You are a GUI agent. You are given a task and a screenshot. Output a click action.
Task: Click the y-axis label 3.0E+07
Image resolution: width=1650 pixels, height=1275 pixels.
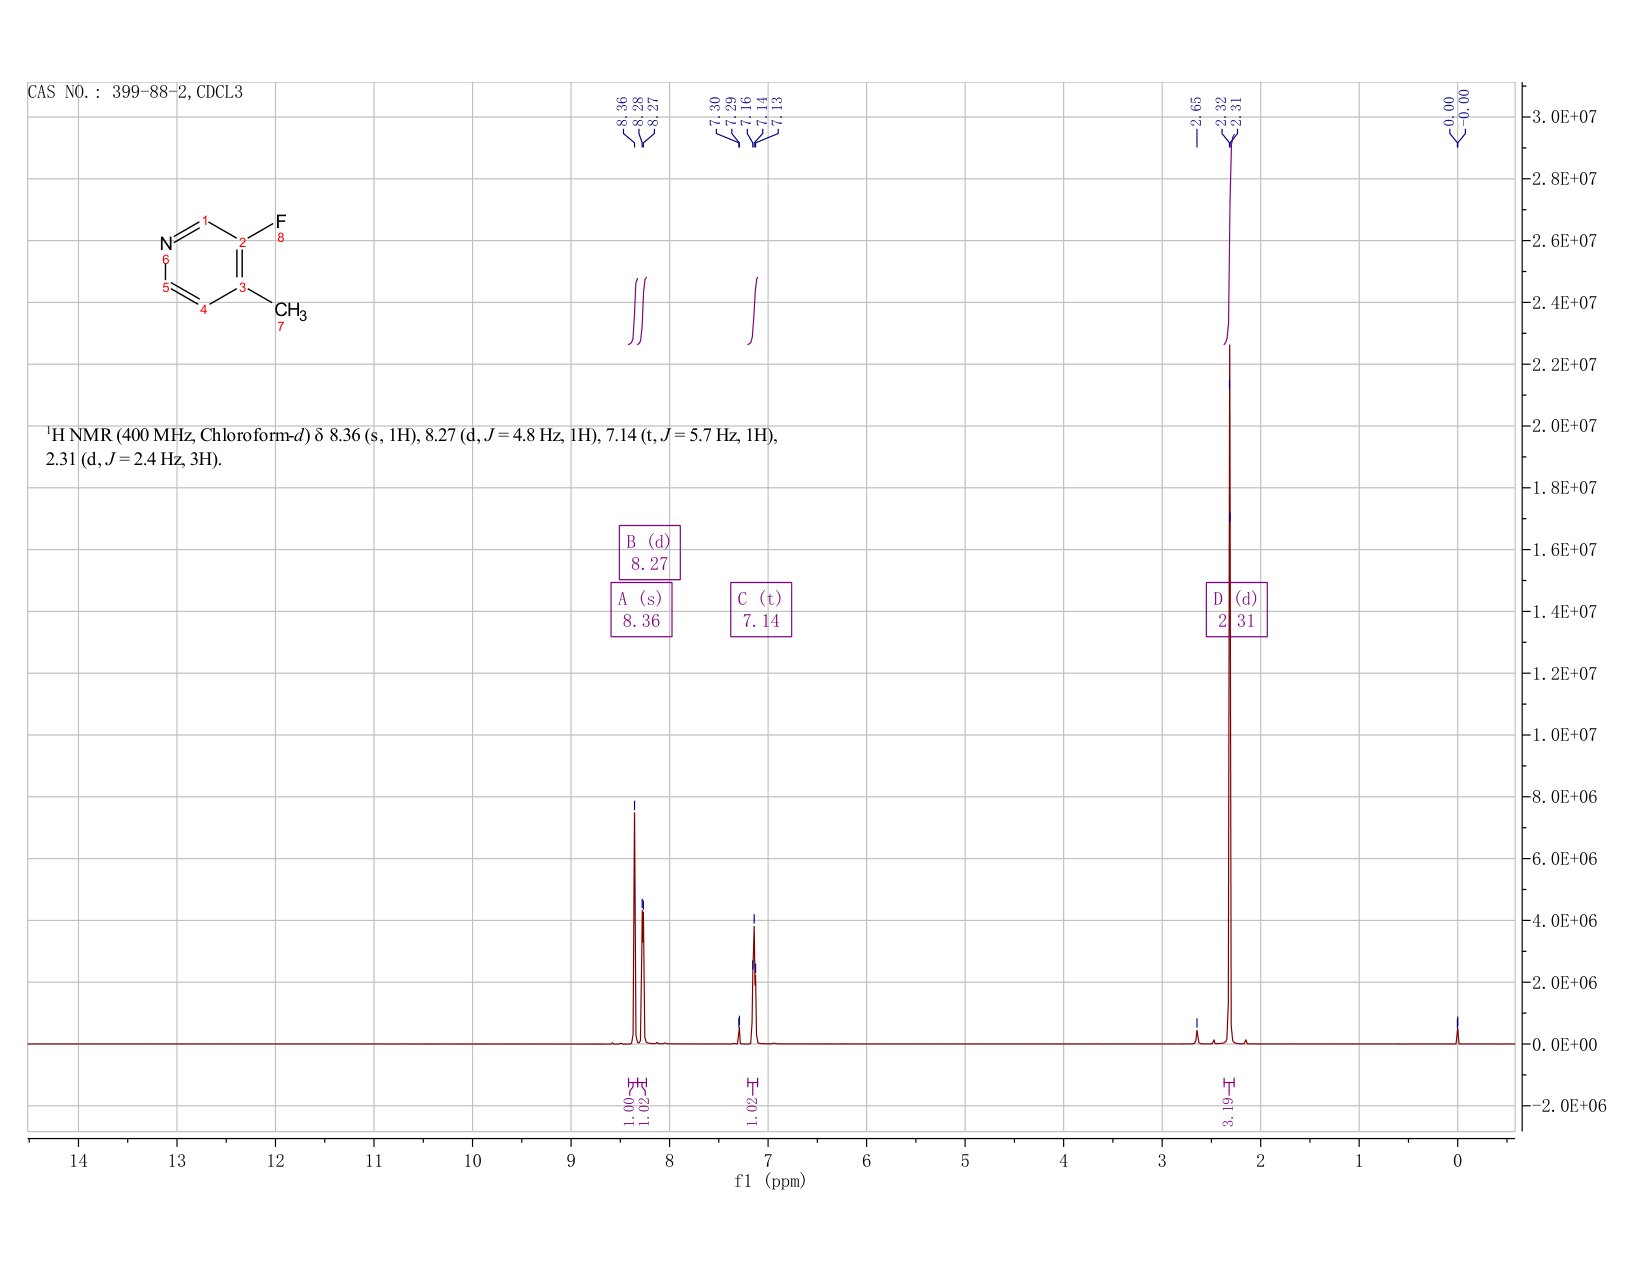[x=1563, y=117]
